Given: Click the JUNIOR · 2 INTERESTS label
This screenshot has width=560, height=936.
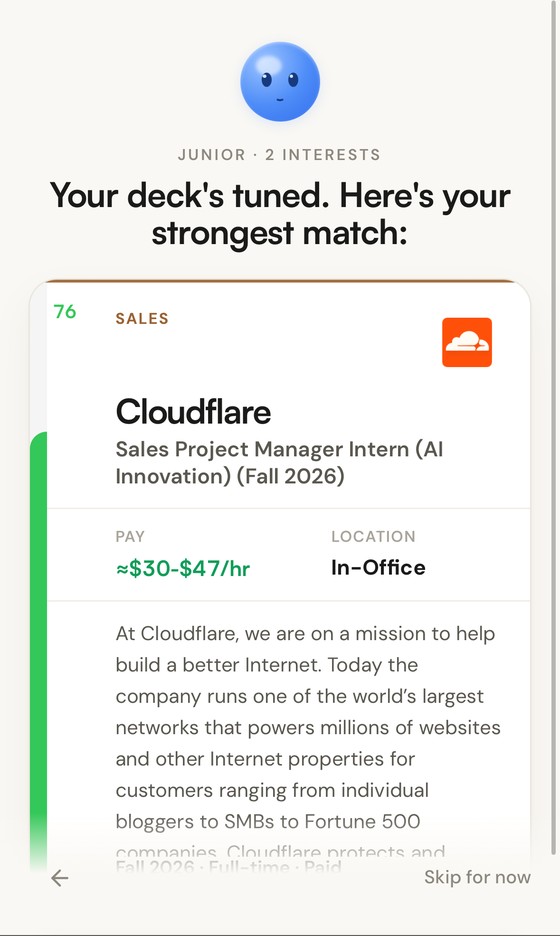Looking at the screenshot, I should click(279, 155).
